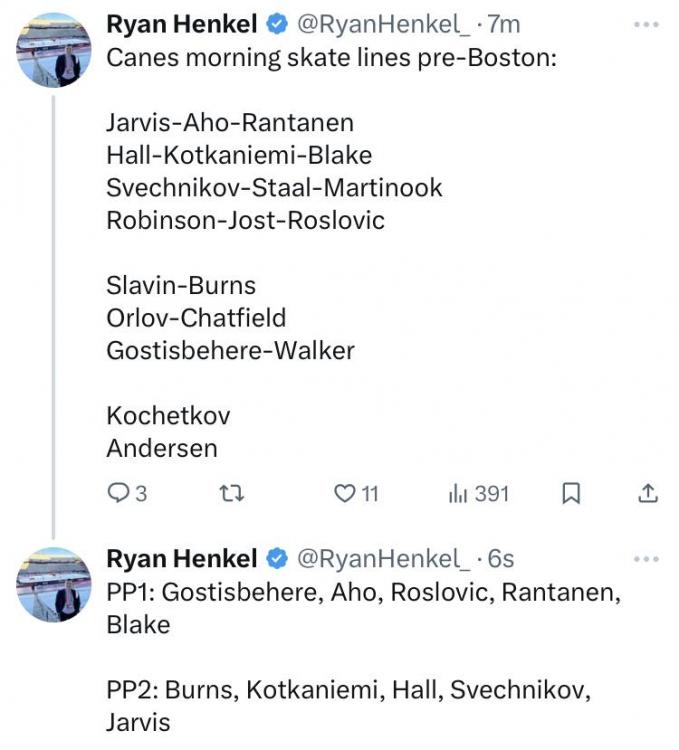Screen dimensions: 679x750
Task: Open Ryan Henkel's avatar on the first tweet
Action: [x=55, y=50]
